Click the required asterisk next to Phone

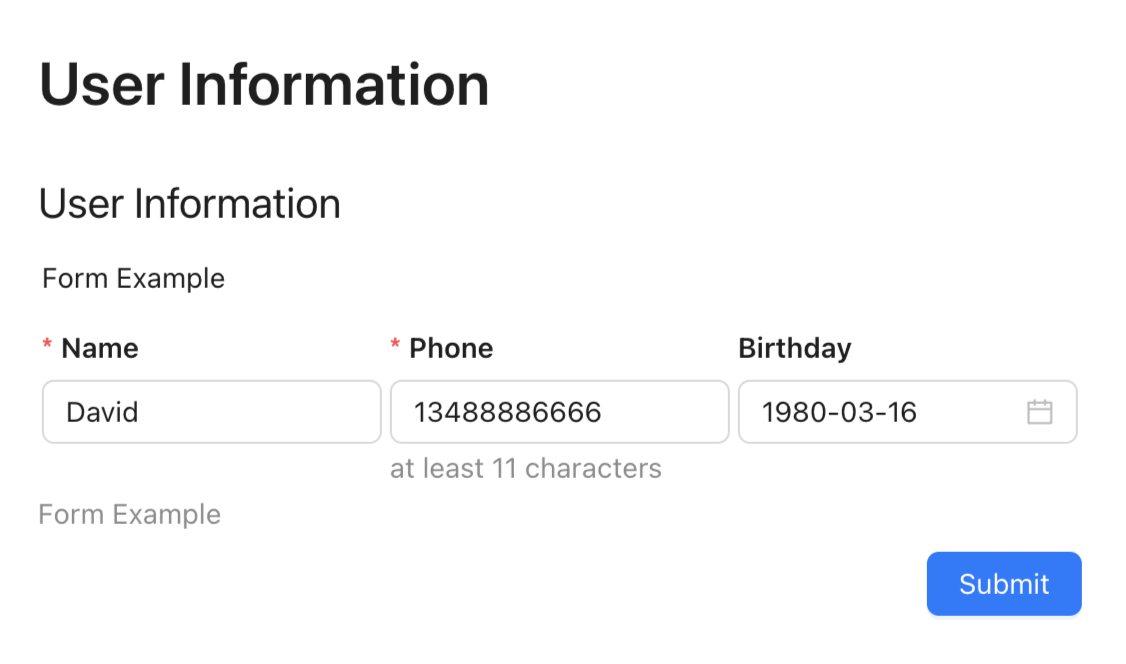[395, 347]
